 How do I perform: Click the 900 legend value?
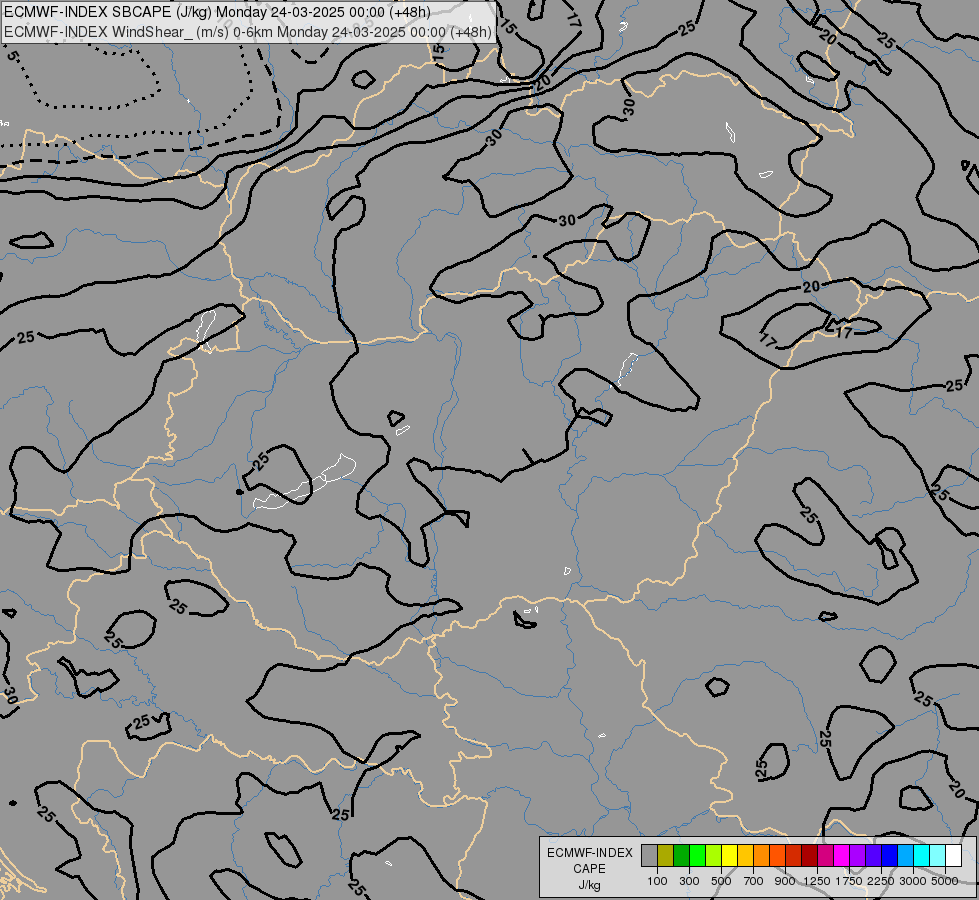(785, 881)
